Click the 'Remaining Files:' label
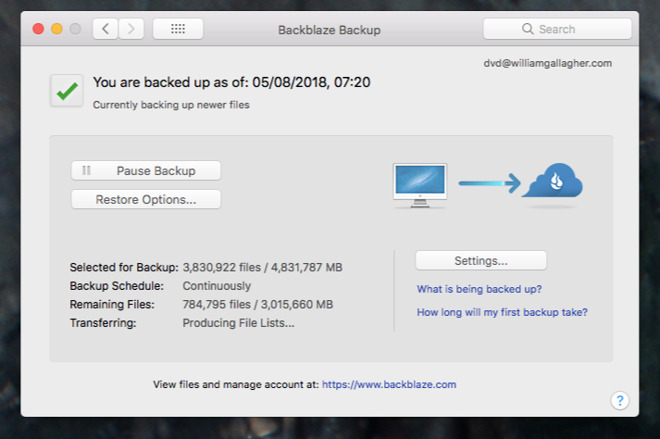 [112, 304]
